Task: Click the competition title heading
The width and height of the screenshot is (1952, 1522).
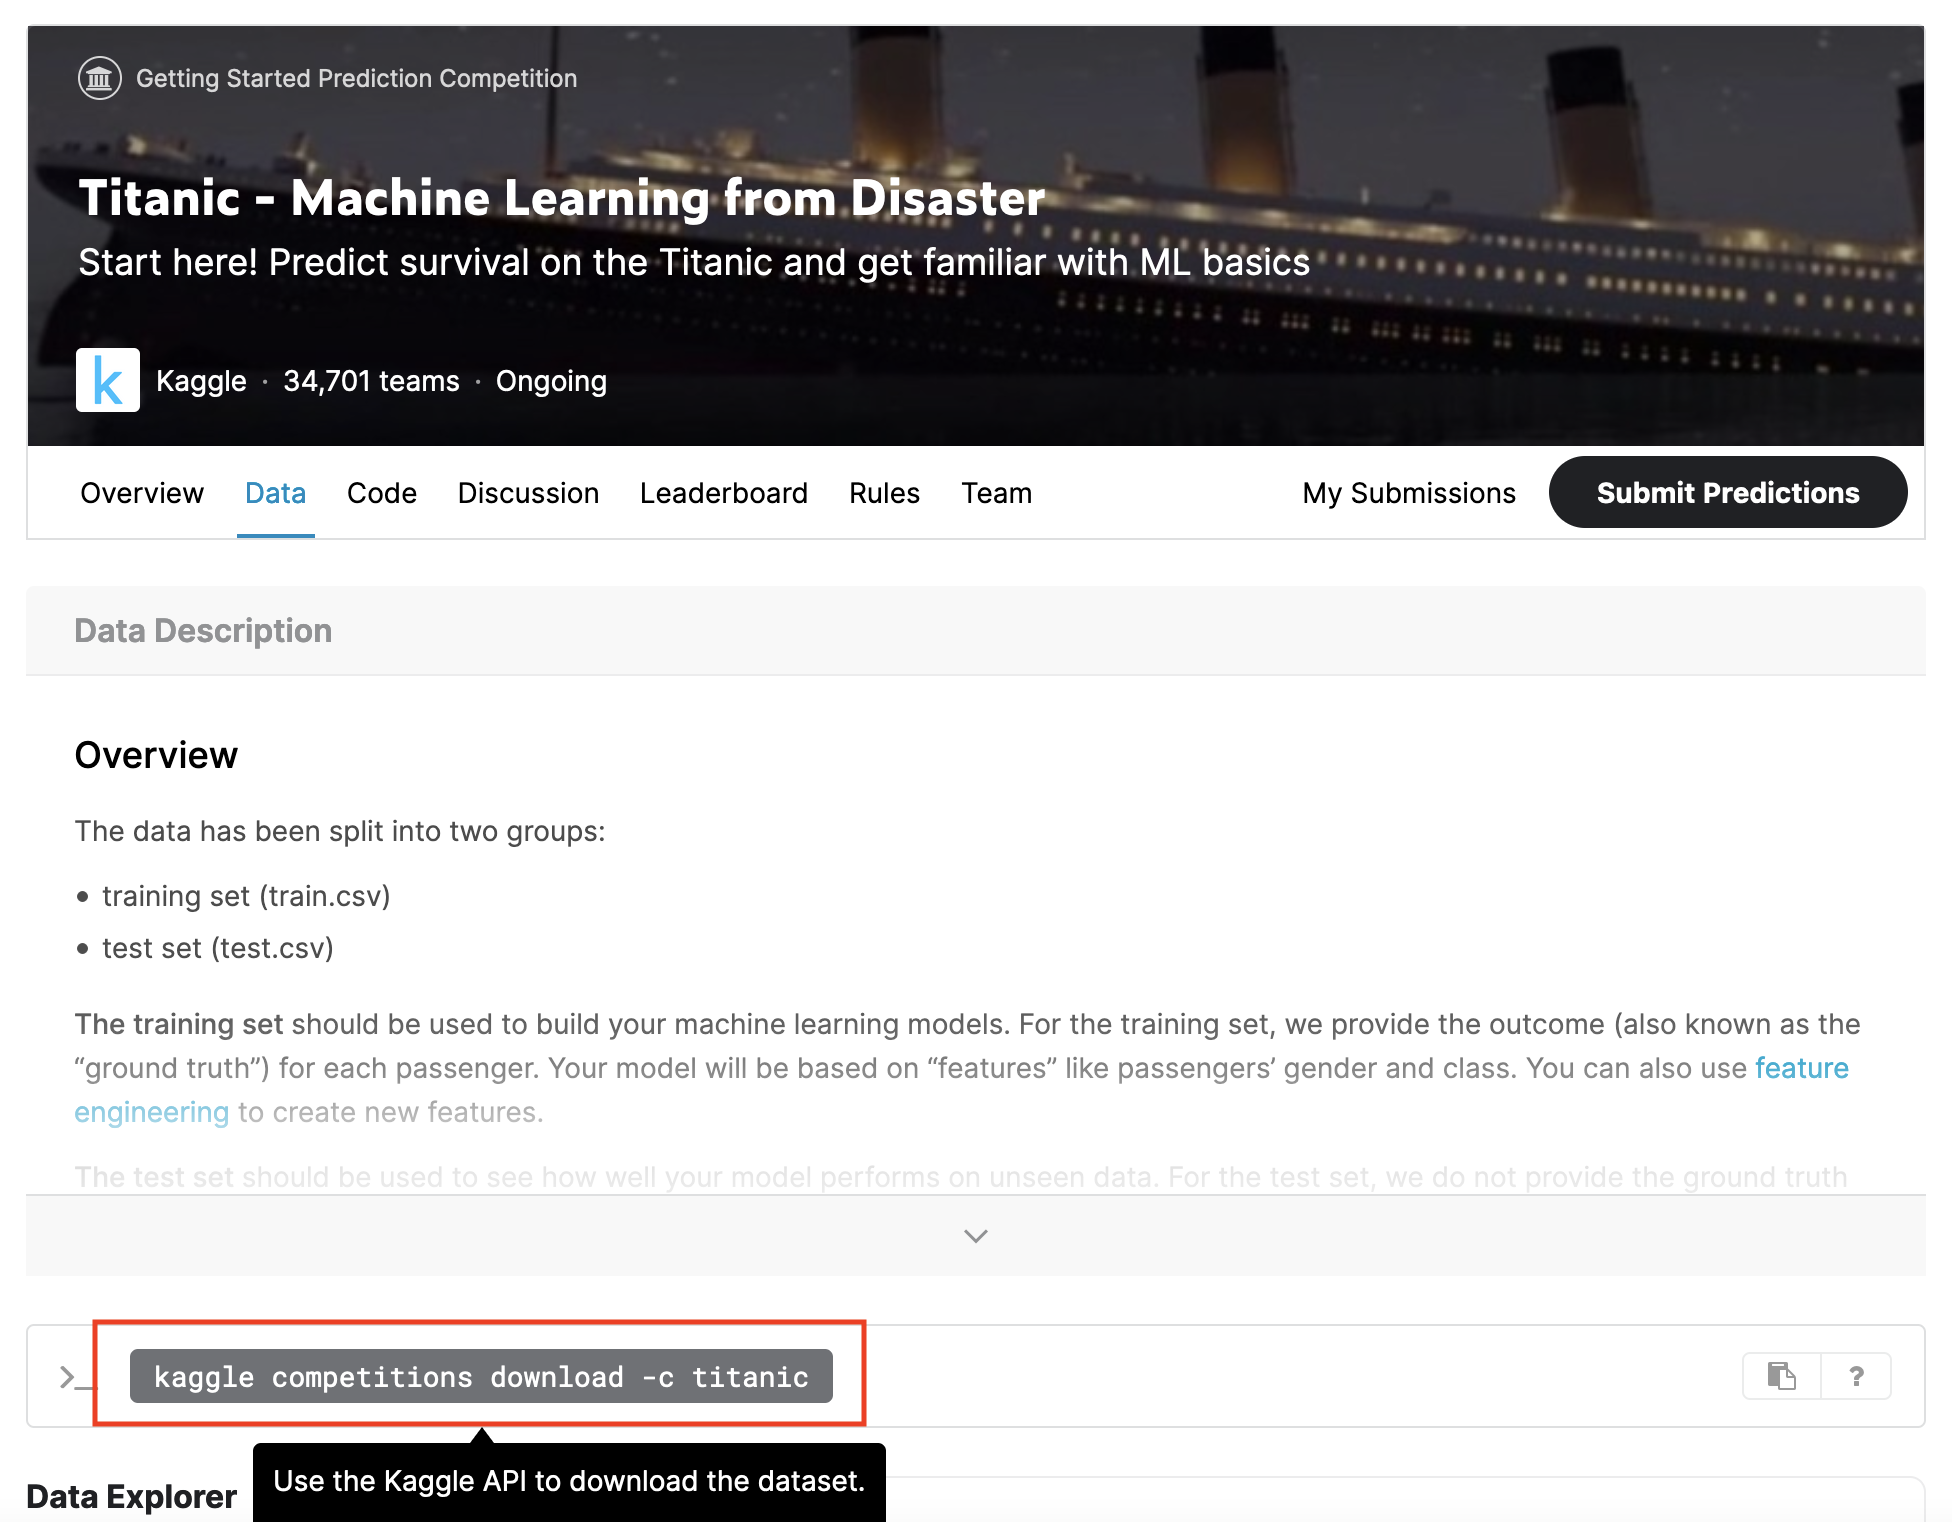Action: pyautogui.click(x=562, y=197)
